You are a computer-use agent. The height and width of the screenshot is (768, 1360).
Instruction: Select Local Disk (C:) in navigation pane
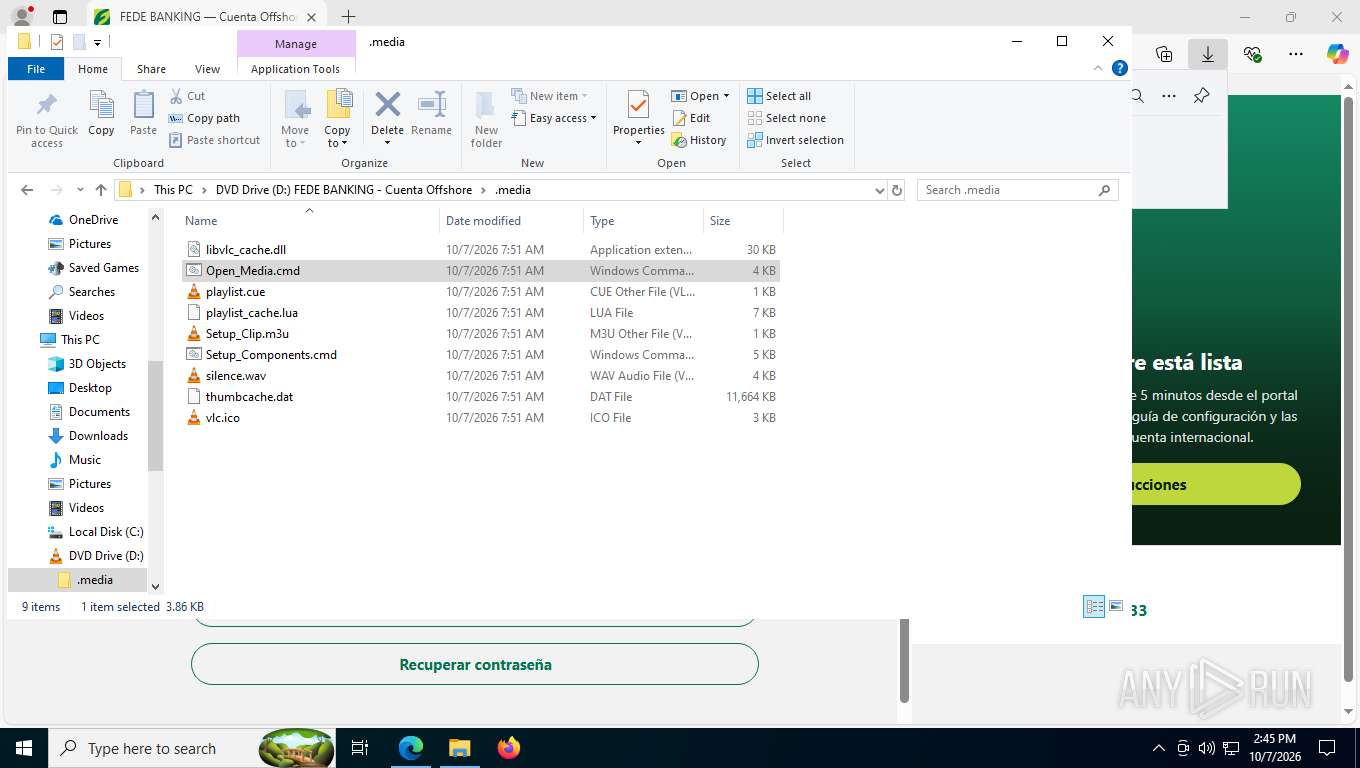tap(106, 532)
